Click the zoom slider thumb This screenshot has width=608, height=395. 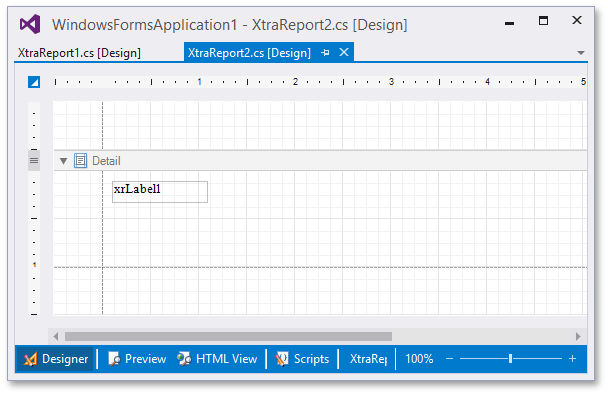click(x=510, y=359)
